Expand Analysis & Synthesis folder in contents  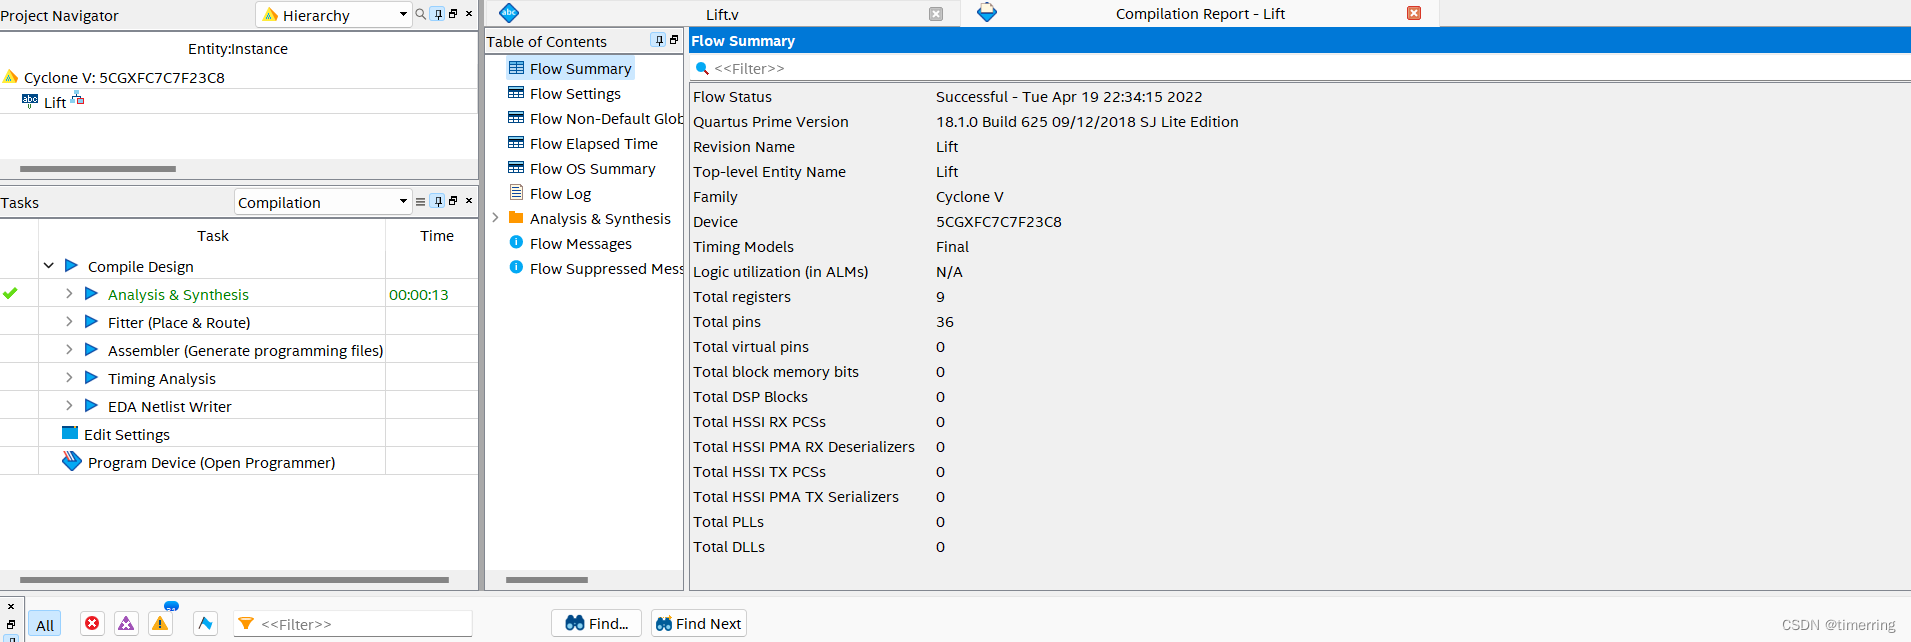(495, 218)
